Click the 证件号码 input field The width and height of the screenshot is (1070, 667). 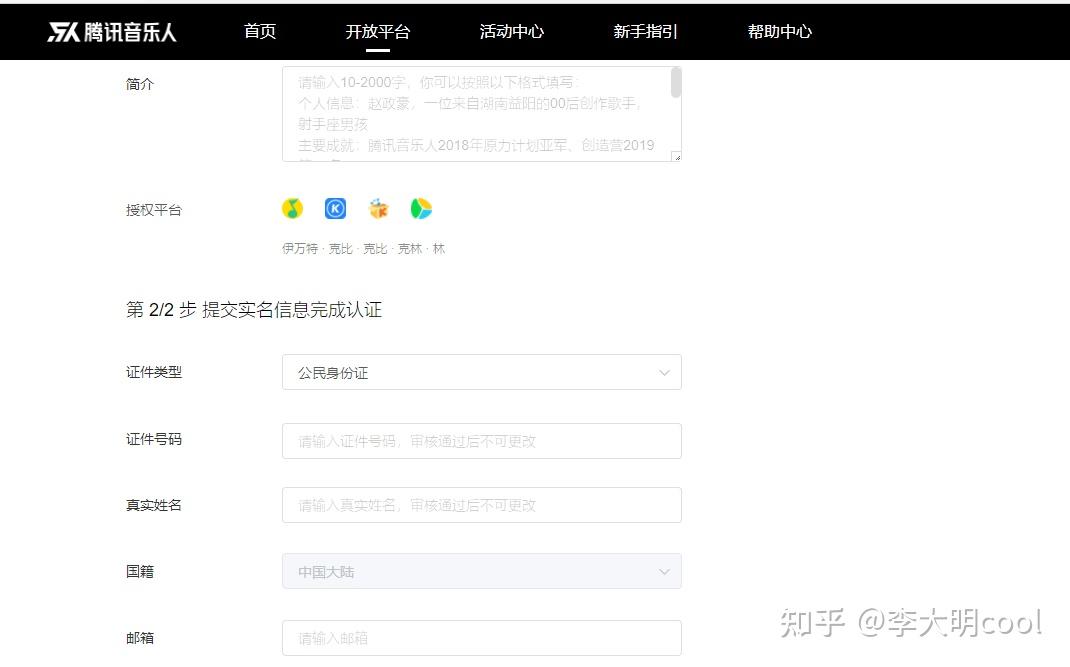coord(482,440)
